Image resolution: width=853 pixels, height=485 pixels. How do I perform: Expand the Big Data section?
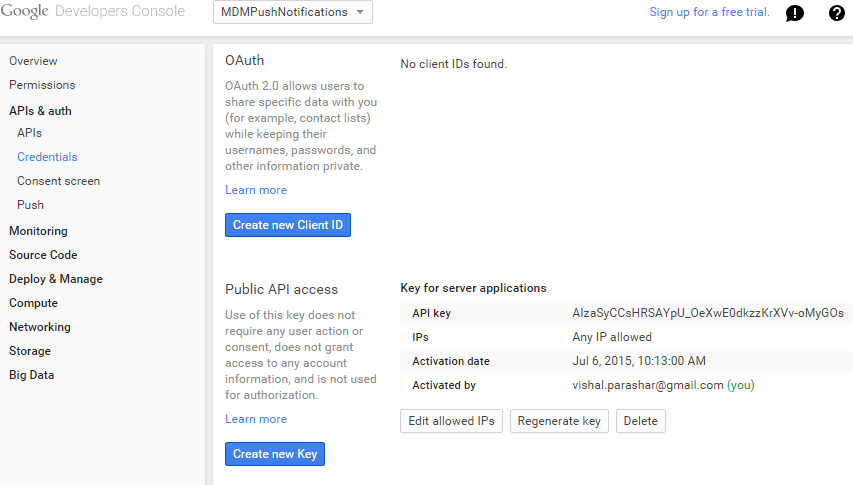pyautogui.click(x=32, y=375)
